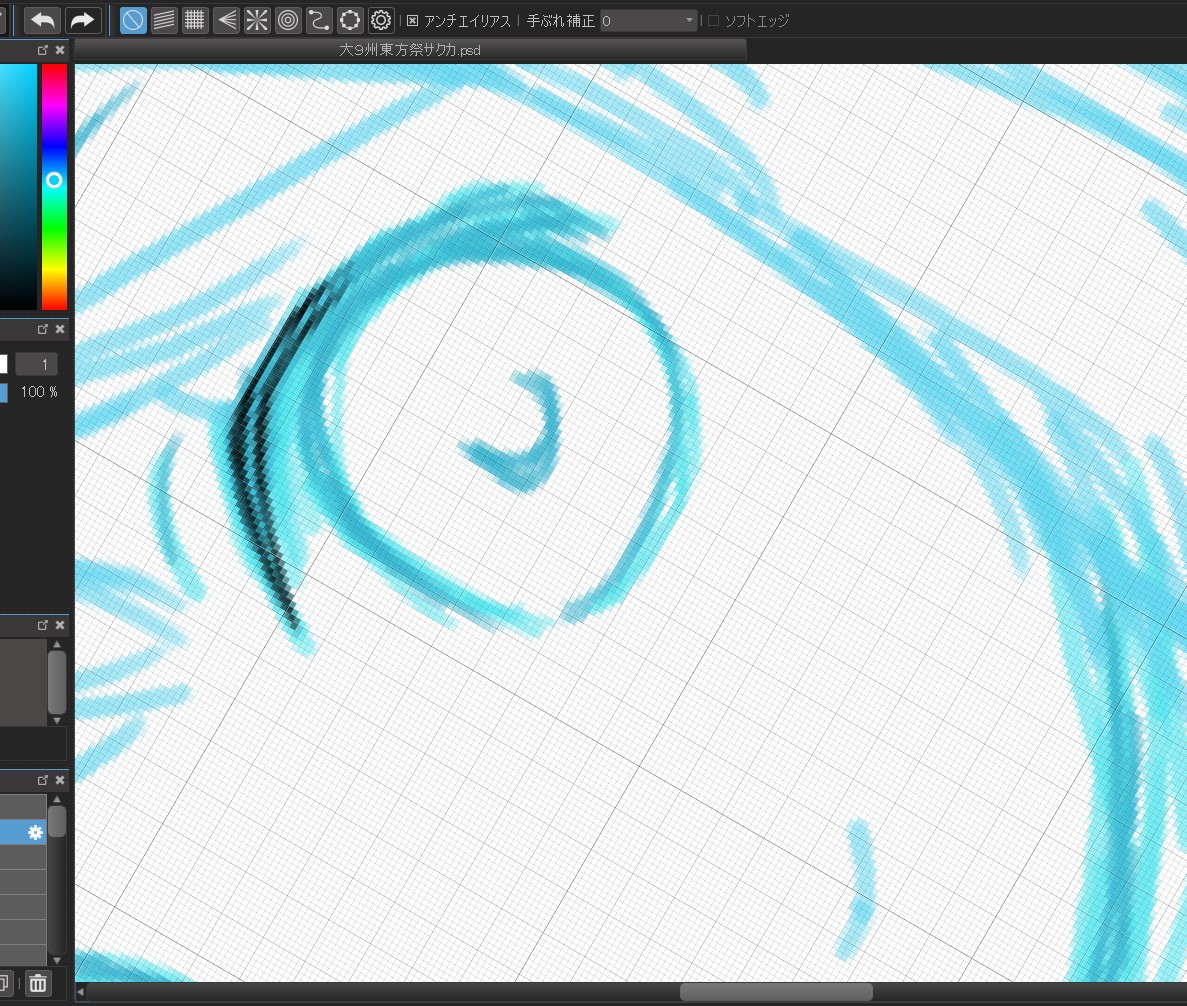The image size is (1187, 1006).
Task: Click the brush list scrollbar thumb
Action: pyautogui.click(x=57, y=681)
